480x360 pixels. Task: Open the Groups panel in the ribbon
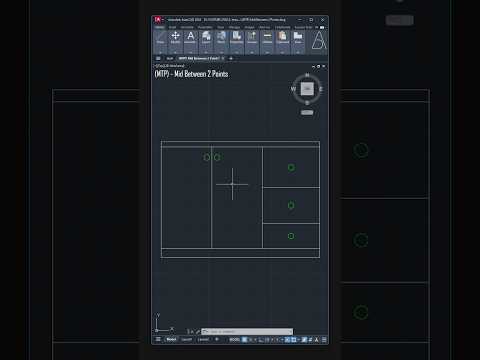pos(252,42)
